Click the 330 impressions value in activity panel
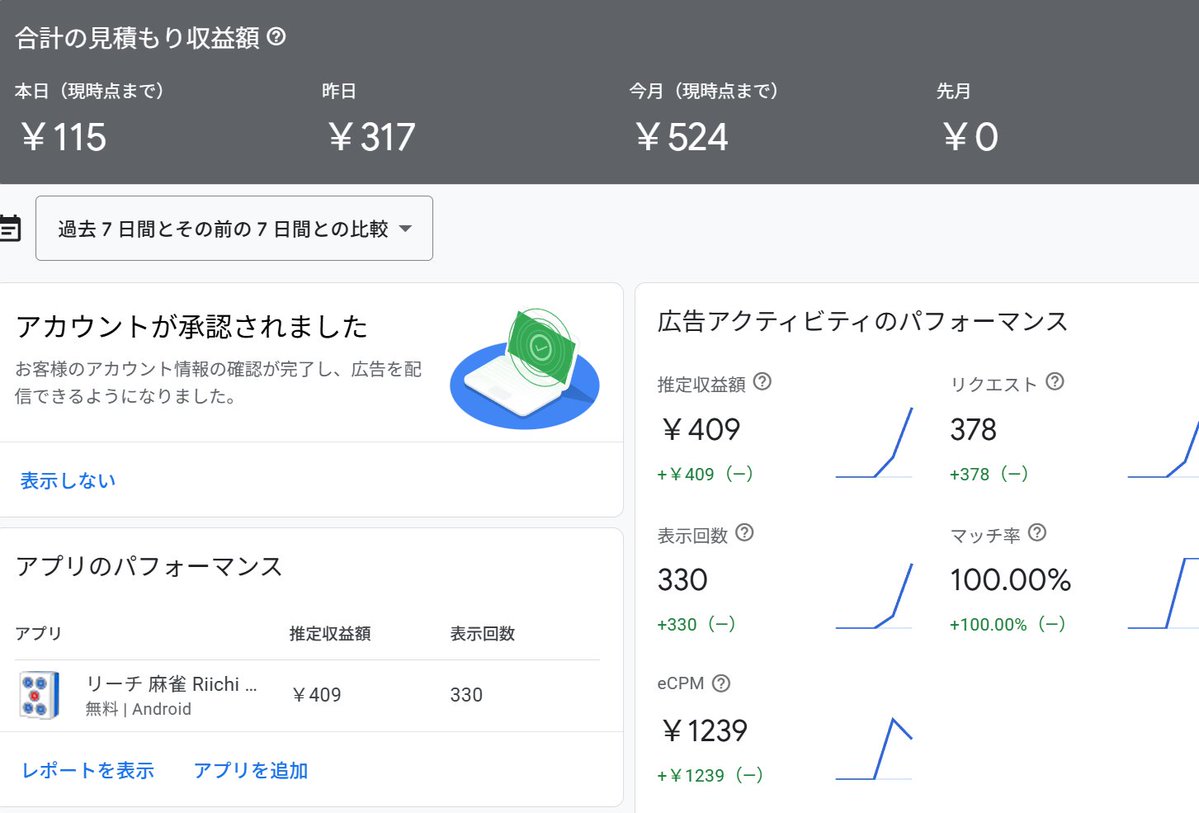Image resolution: width=1199 pixels, height=813 pixels. [682, 580]
